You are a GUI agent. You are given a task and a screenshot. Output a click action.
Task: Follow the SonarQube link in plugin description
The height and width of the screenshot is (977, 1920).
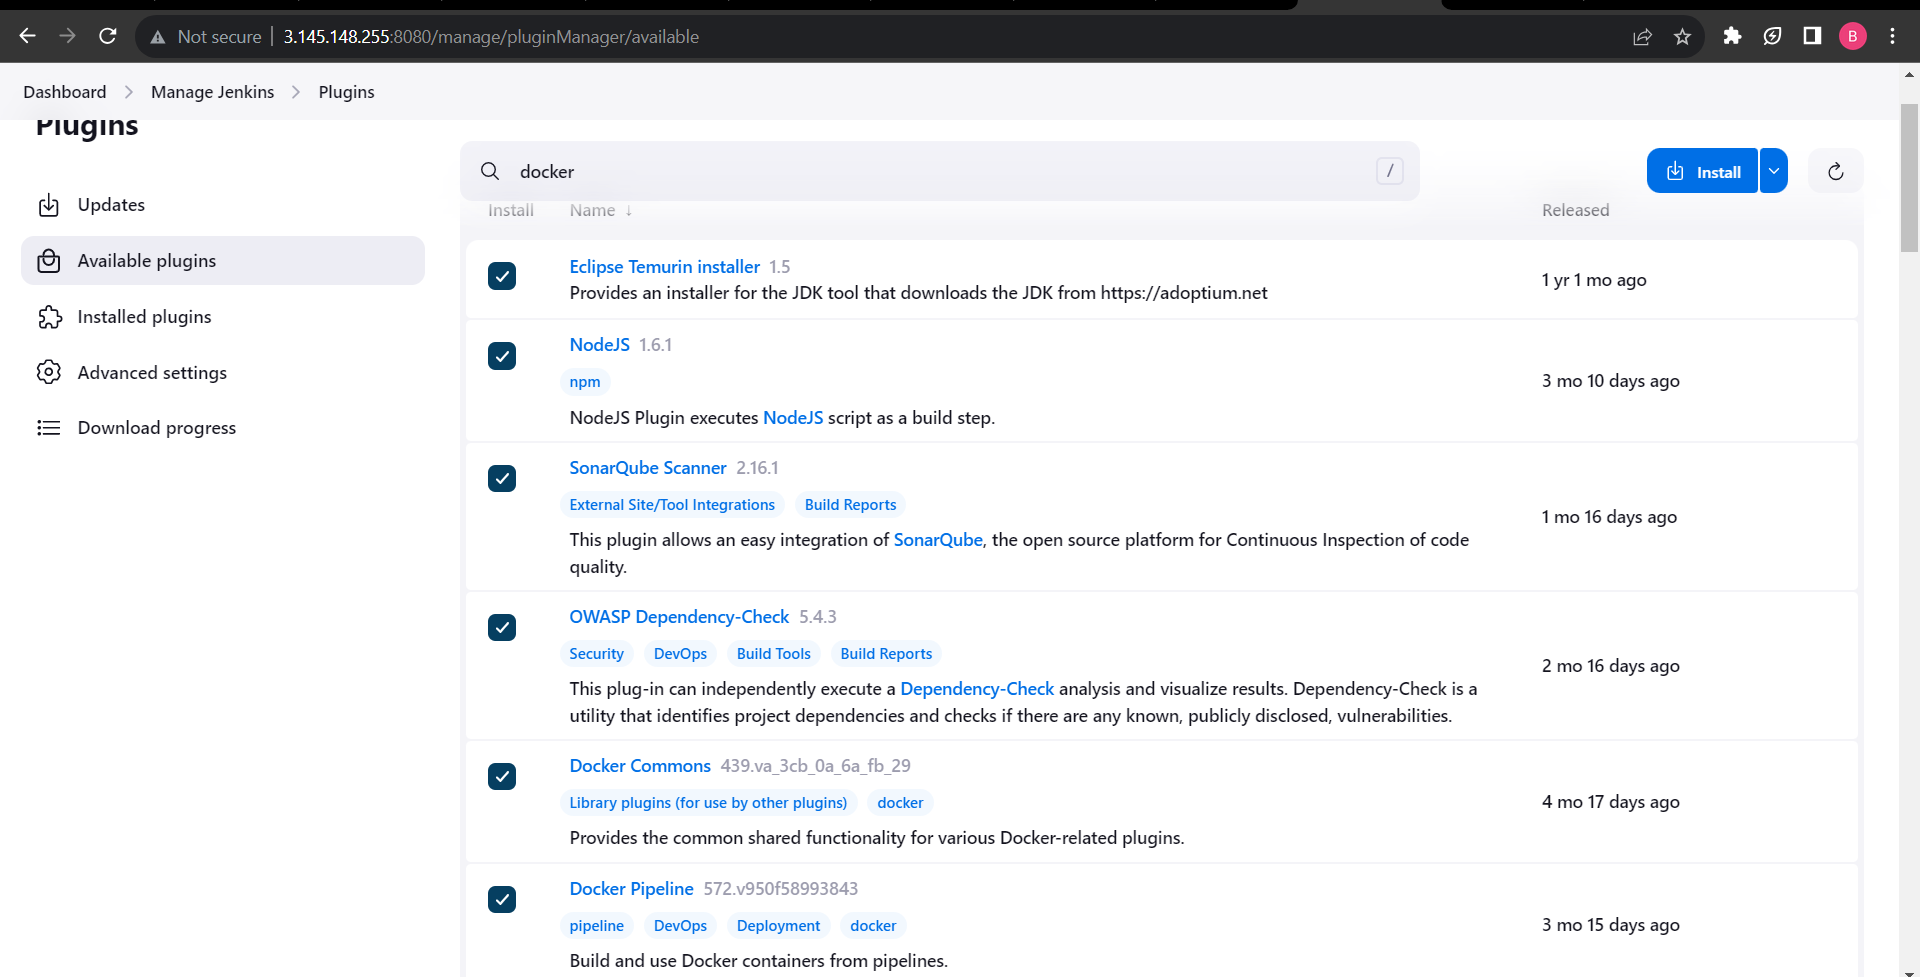pyautogui.click(x=938, y=540)
